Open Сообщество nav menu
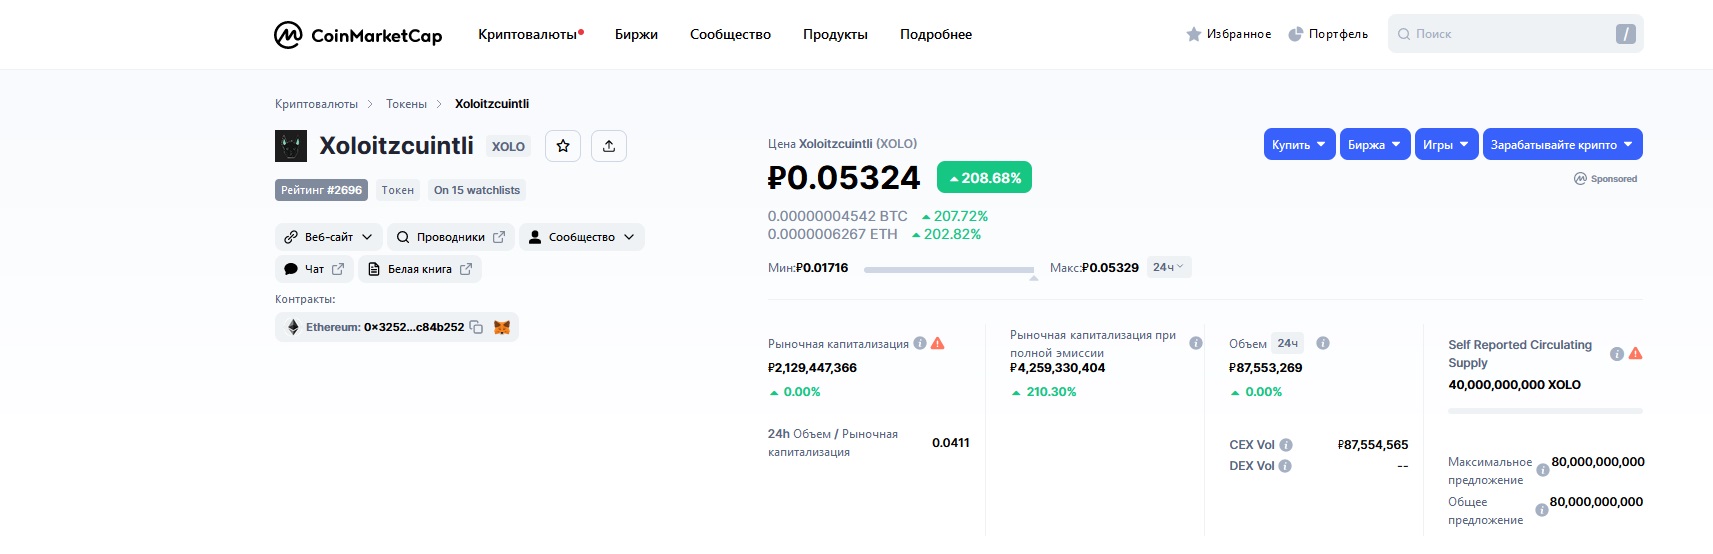The image size is (1713, 554). pos(730,34)
